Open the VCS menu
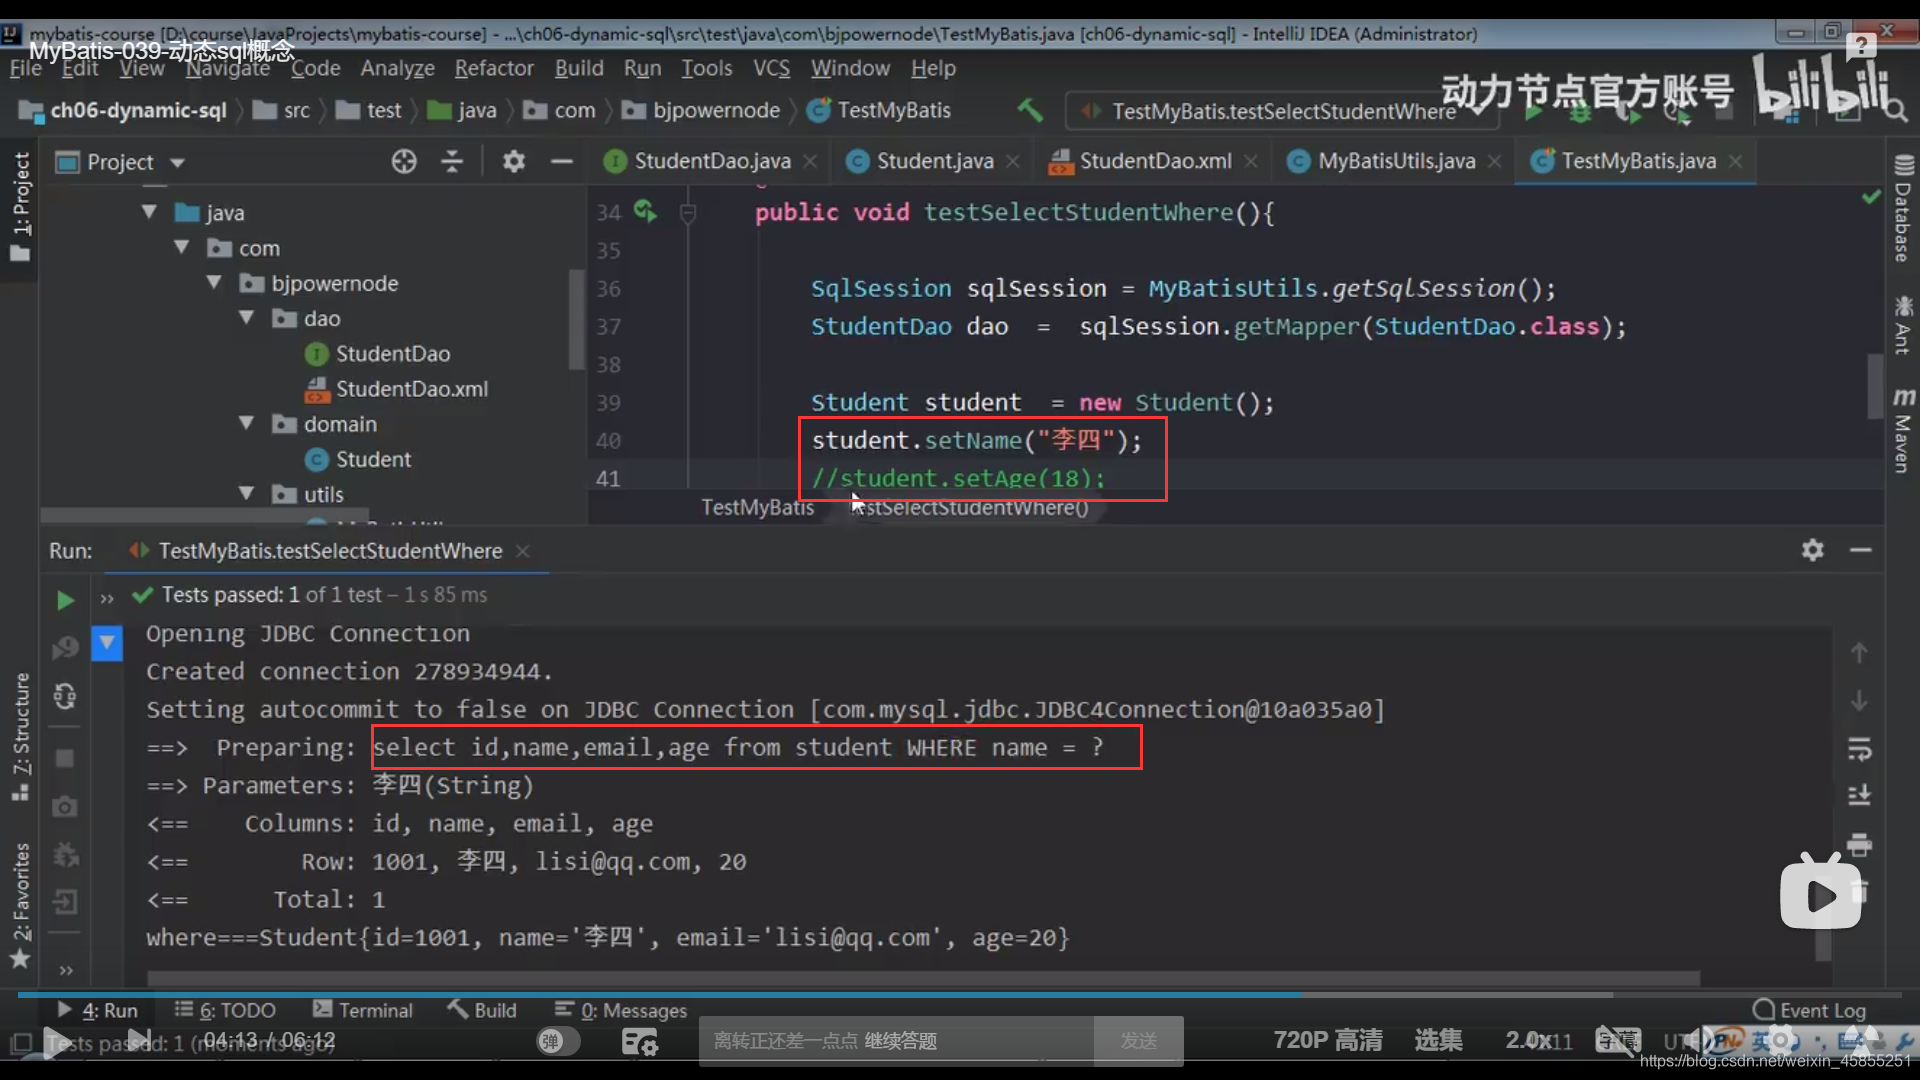Viewport: 1920px width, 1080px height. tap(771, 68)
